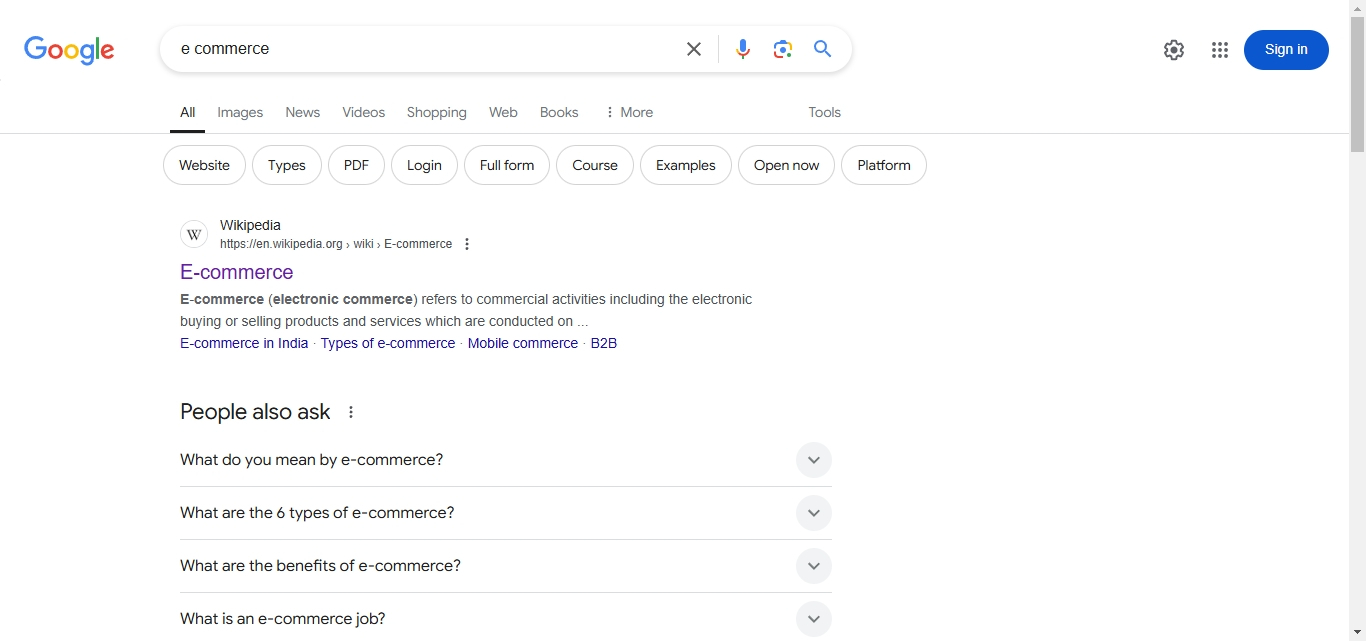Screen dimensions: 1366x641
Task: Select the Platform filter chip
Action: point(884,165)
